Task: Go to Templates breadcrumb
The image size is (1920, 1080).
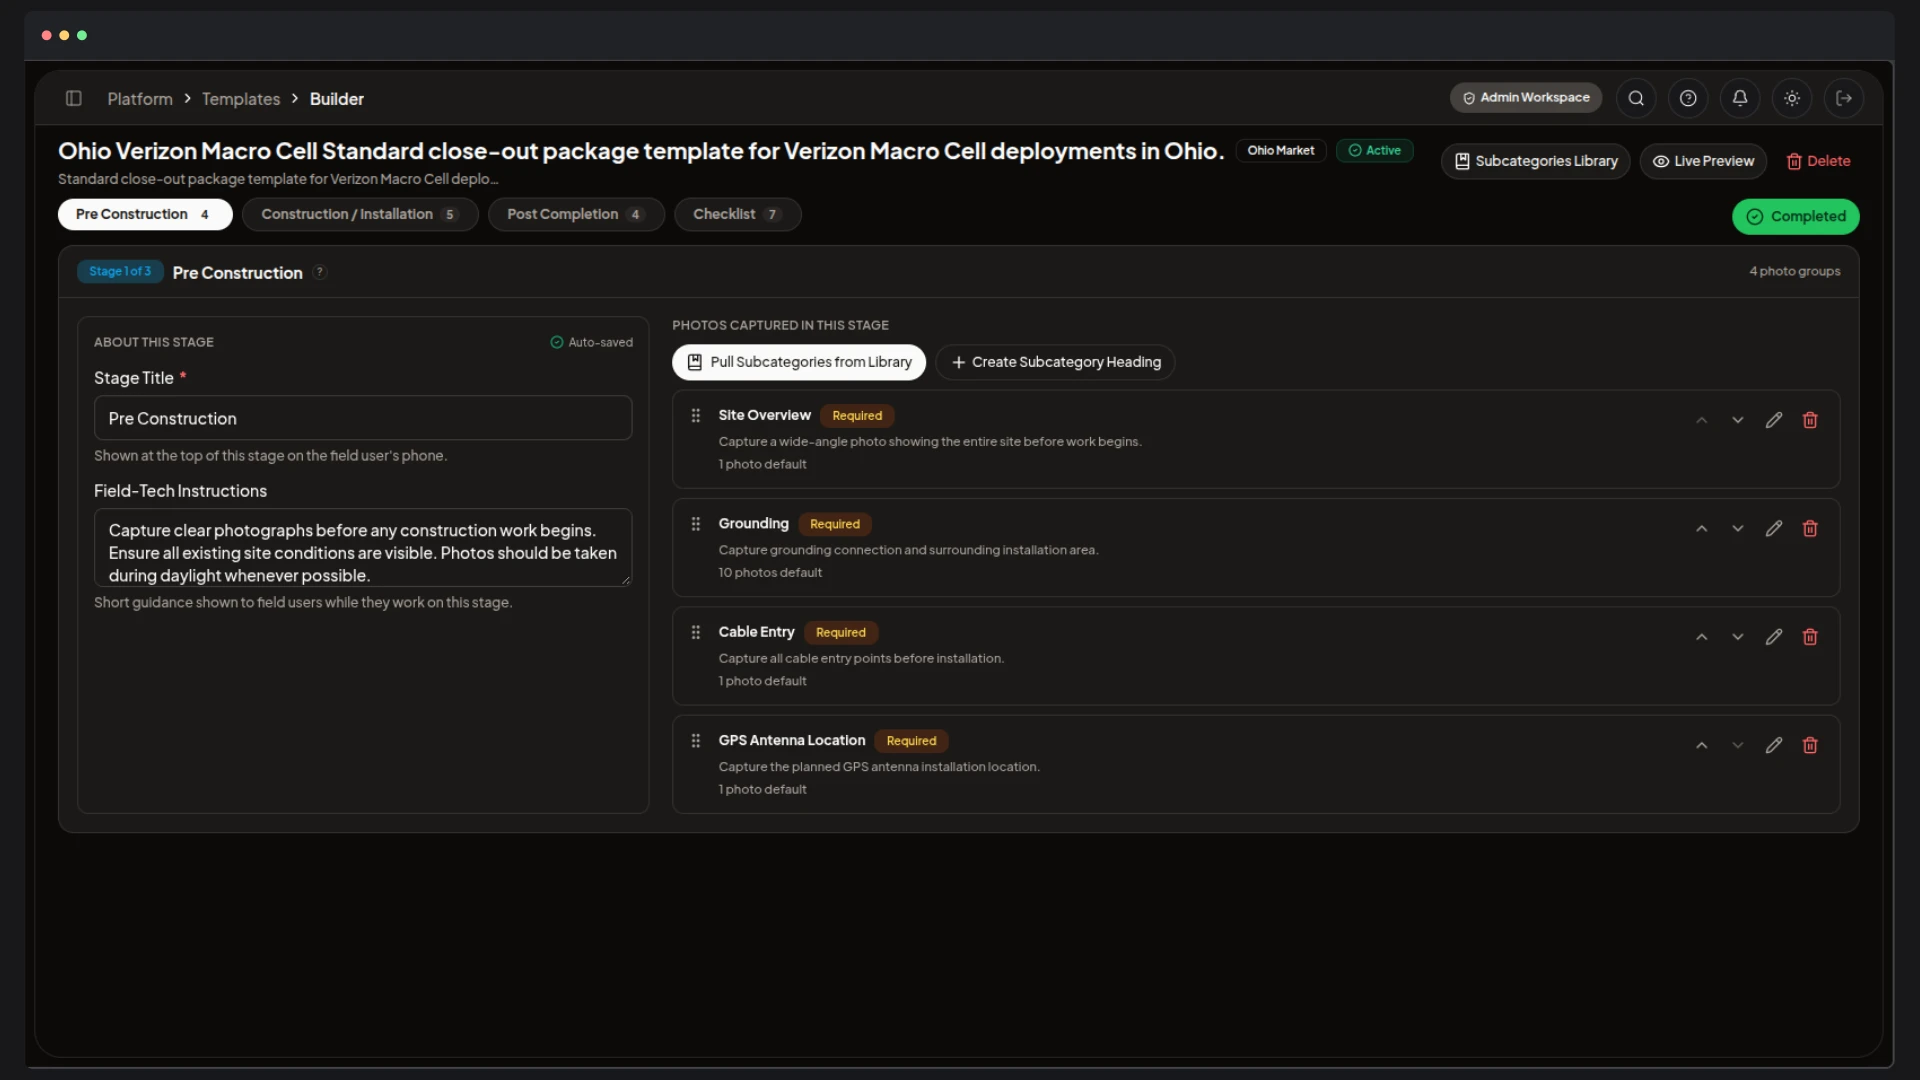Action: 241,99
